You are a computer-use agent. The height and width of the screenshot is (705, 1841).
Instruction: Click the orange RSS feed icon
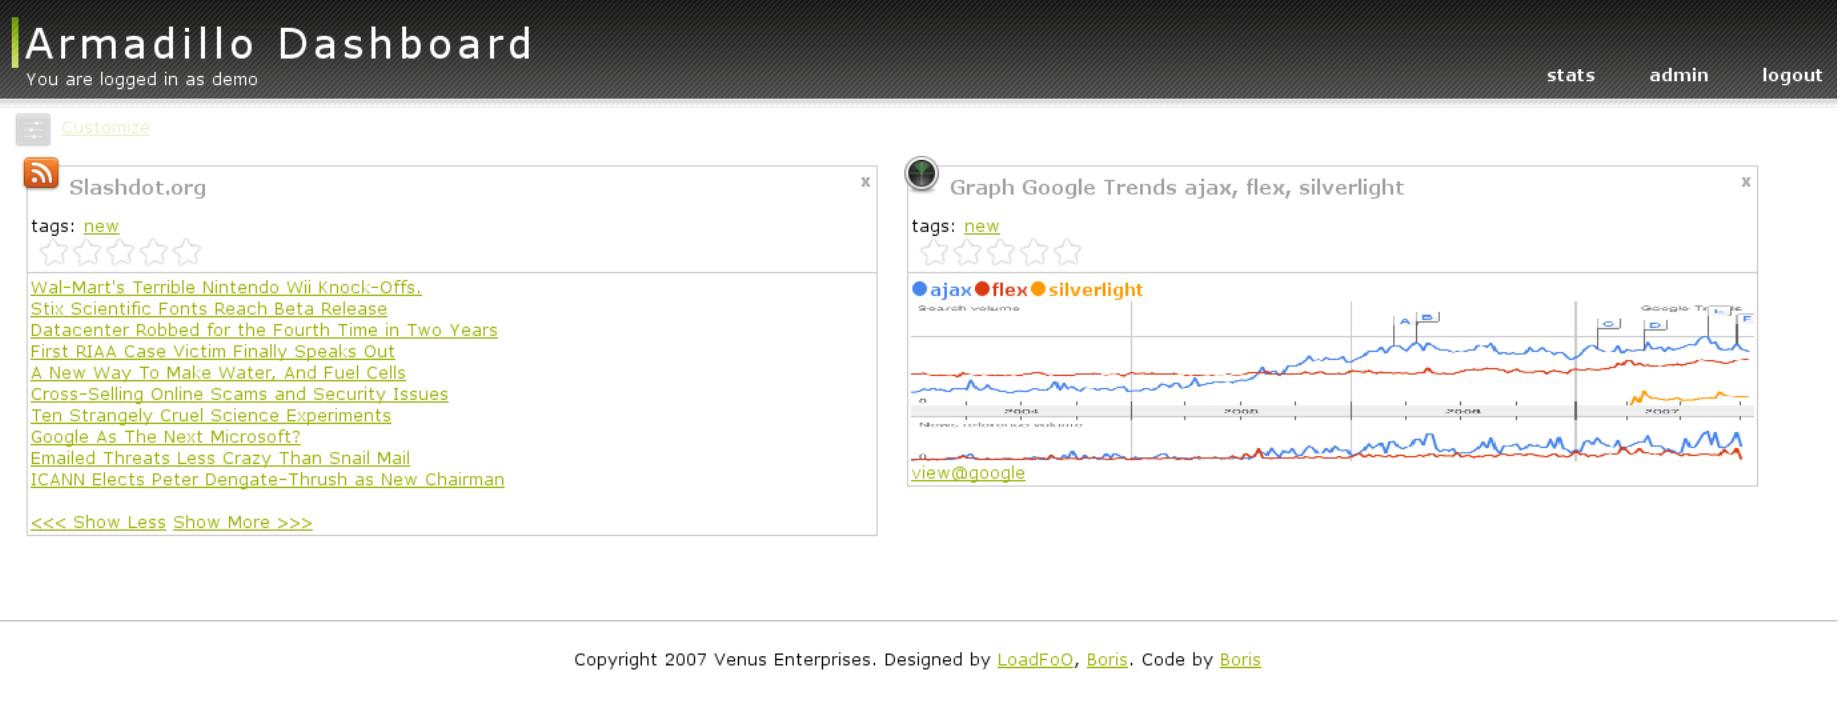coord(41,173)
